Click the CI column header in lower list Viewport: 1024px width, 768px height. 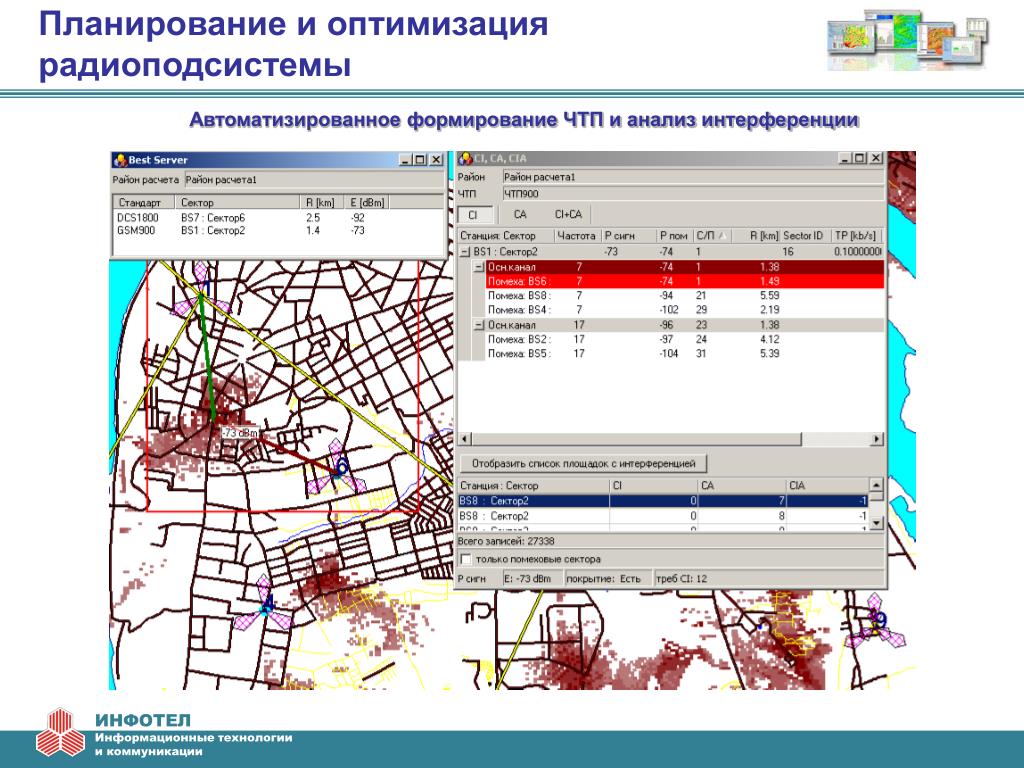(x=654, y=486)
